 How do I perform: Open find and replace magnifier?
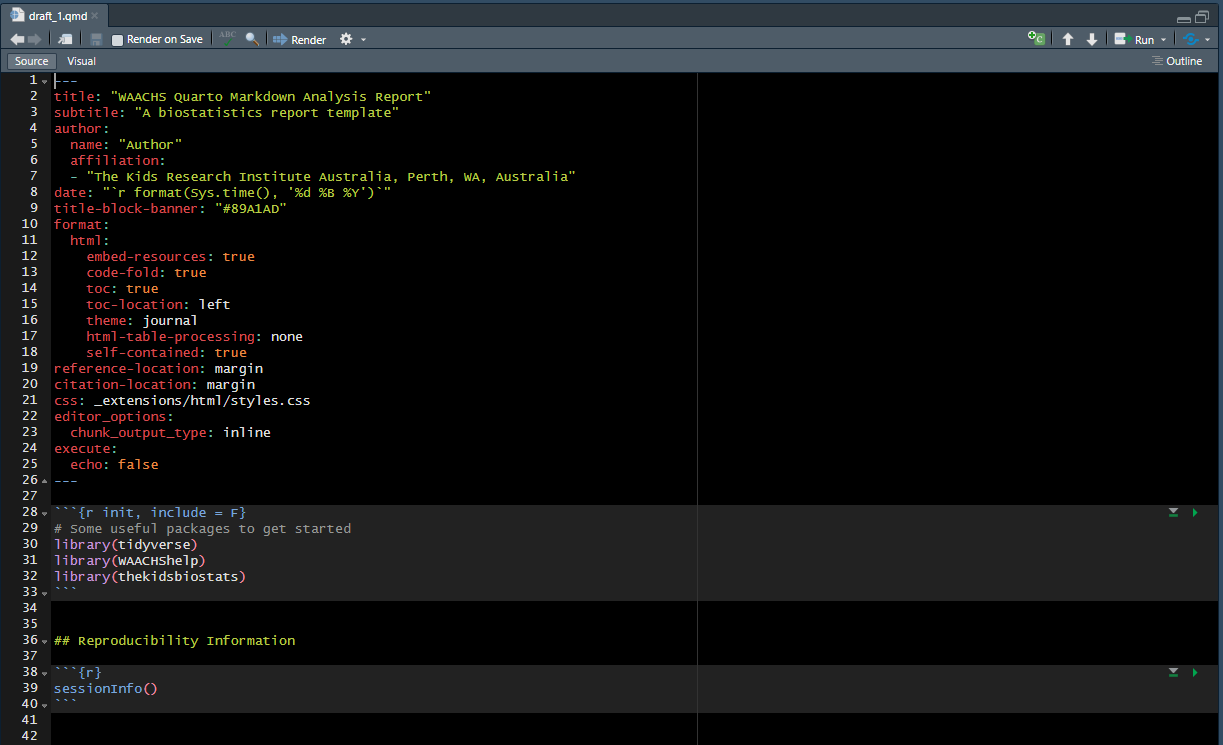click(x=252, y=39)
